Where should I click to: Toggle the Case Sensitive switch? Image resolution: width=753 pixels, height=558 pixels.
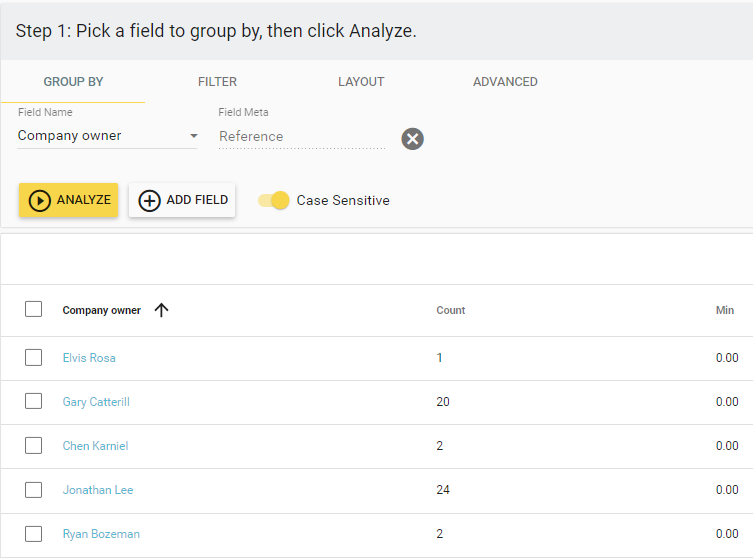click(x=274, y=200)
